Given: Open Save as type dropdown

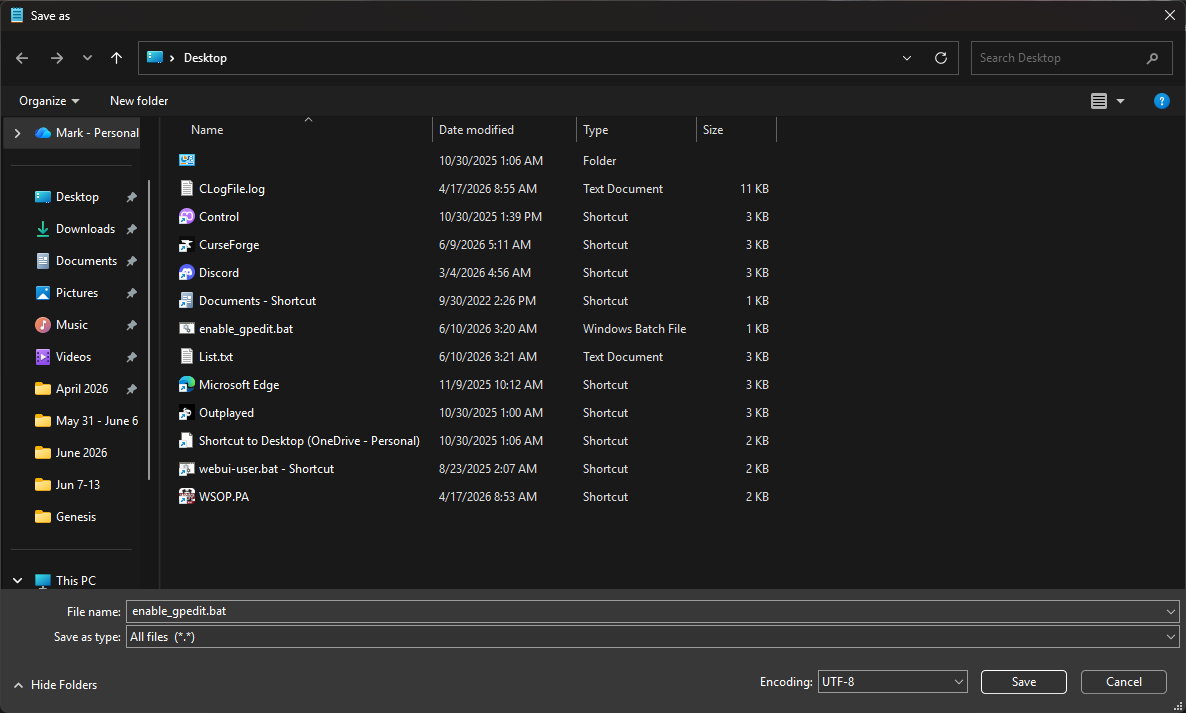Looking at the screenshot, I should pyautogui.click(x=652, y=637).
